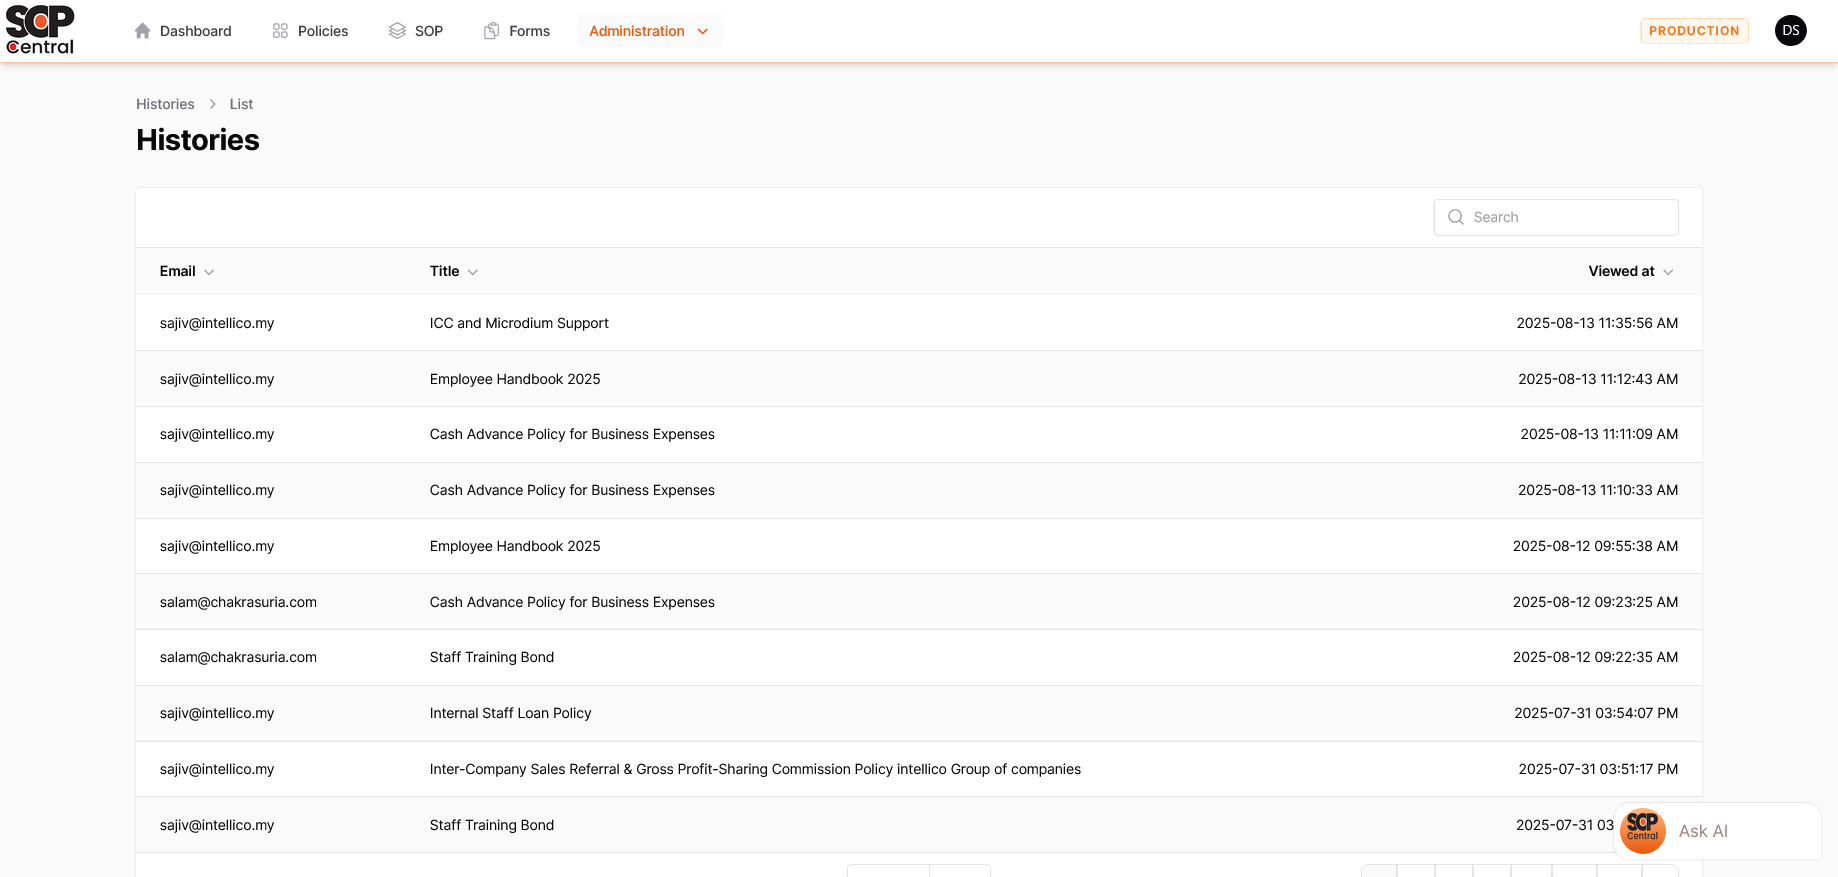Open the Ask AI chat bubble icon

pos(1643,831)
